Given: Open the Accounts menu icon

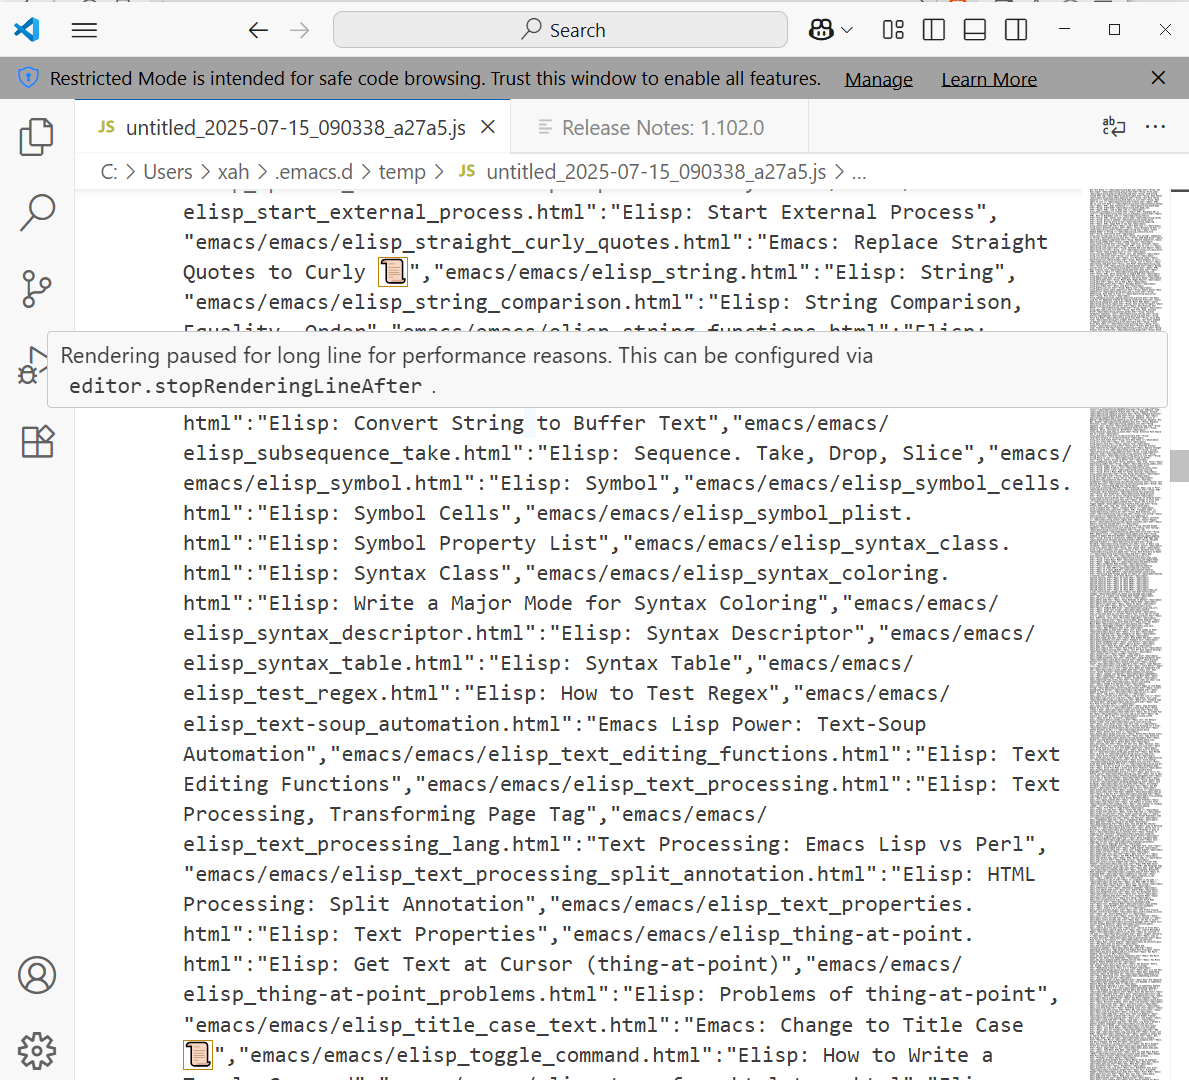Looking at the screenshot, I should click(37, 975).
